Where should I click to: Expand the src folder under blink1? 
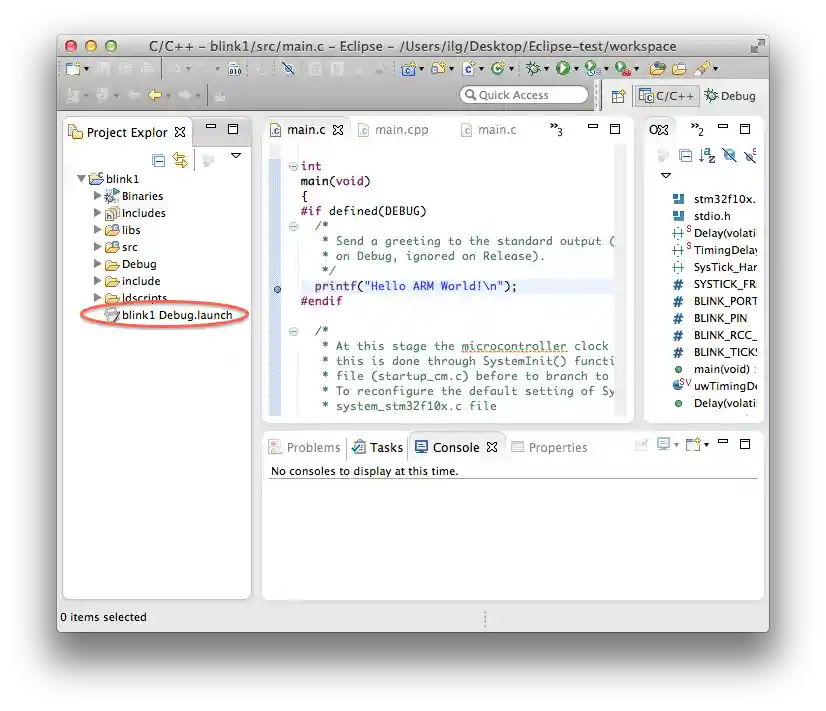[97, 247]
